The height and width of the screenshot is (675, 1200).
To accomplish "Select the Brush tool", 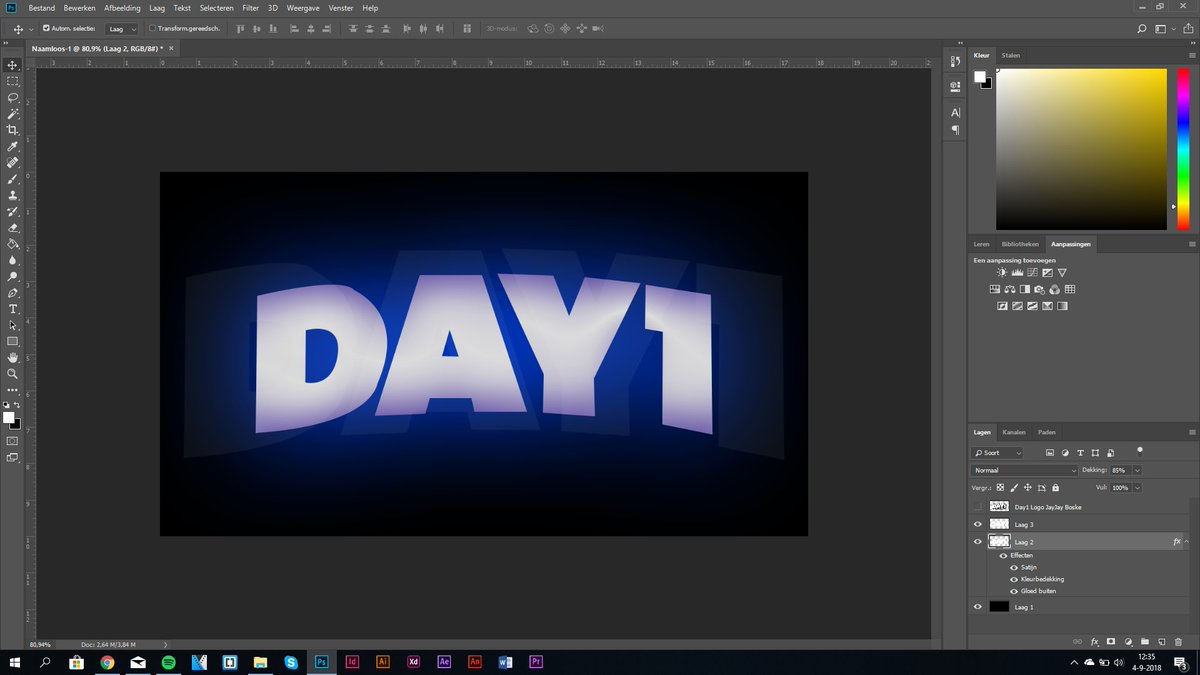I will coord(13,179).
